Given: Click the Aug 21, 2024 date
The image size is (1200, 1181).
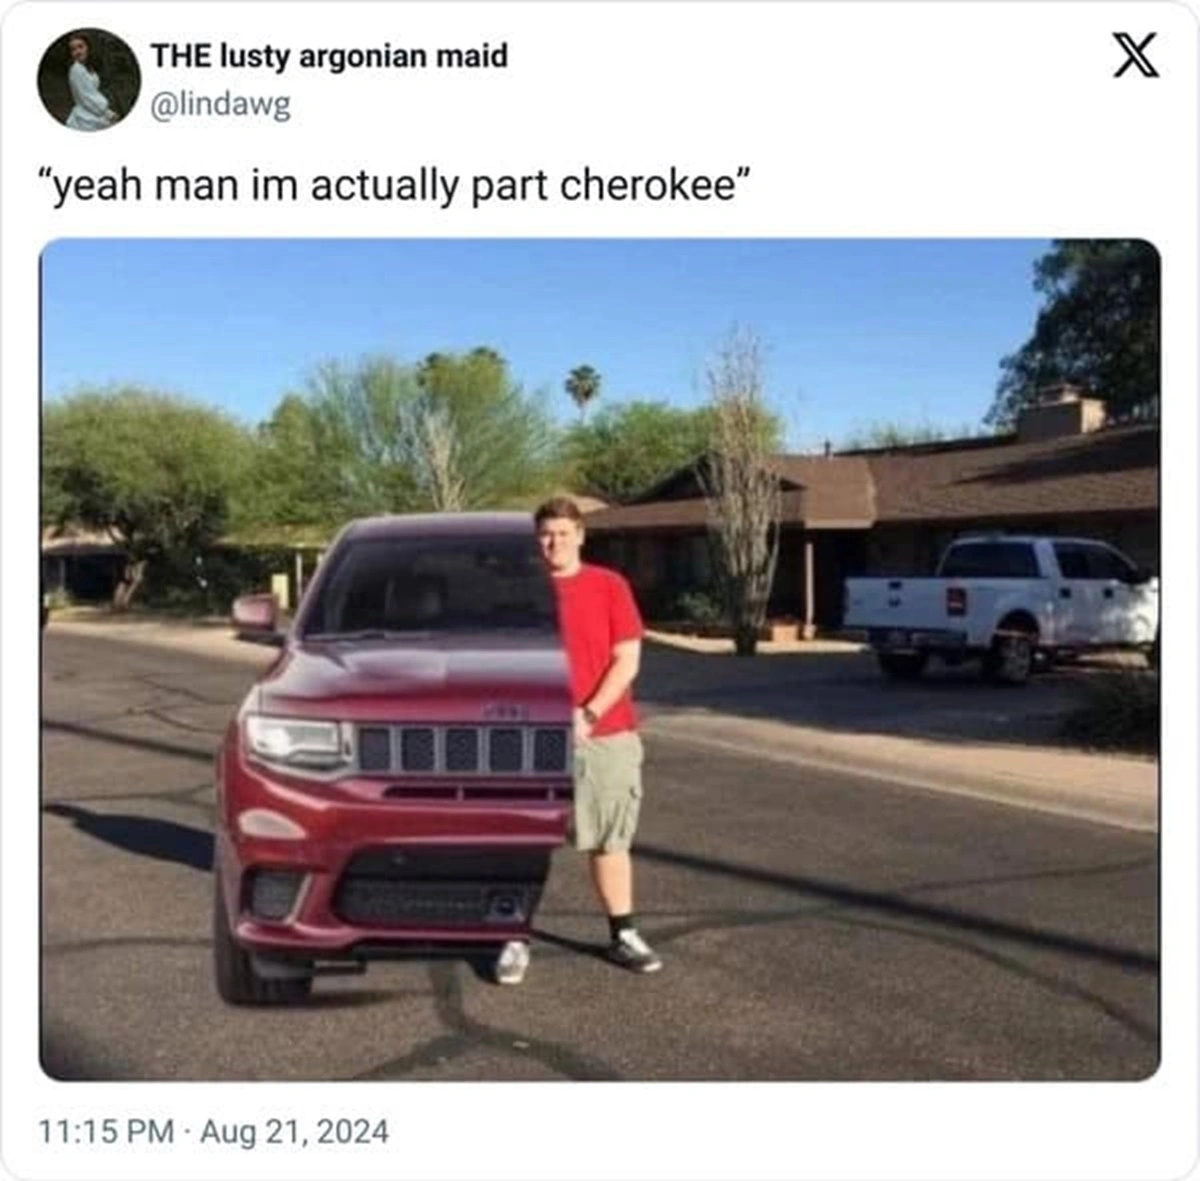Looking at the screenshot, I should click(x=294, y=1131).
